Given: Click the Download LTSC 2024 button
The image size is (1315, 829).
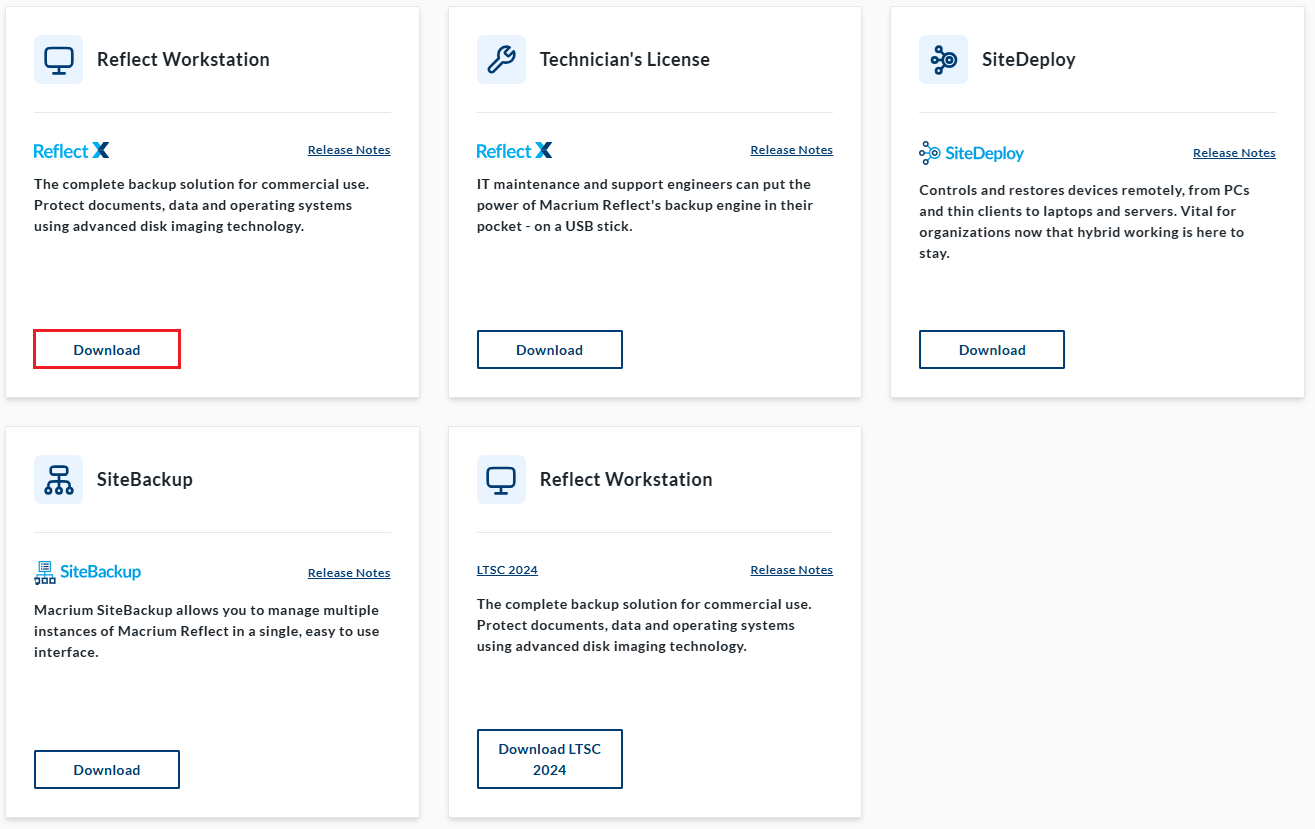Looking at the screenshot, I should click(549, 758).
